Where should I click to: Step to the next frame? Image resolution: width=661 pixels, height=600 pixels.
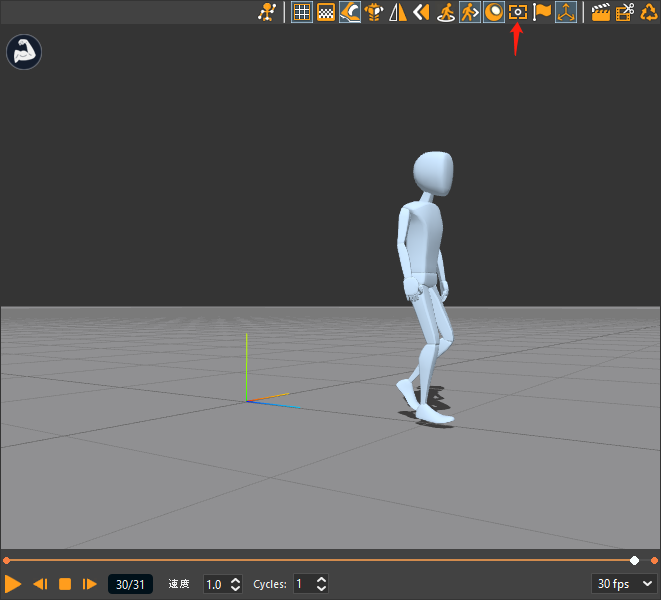(x=89, y=583)
